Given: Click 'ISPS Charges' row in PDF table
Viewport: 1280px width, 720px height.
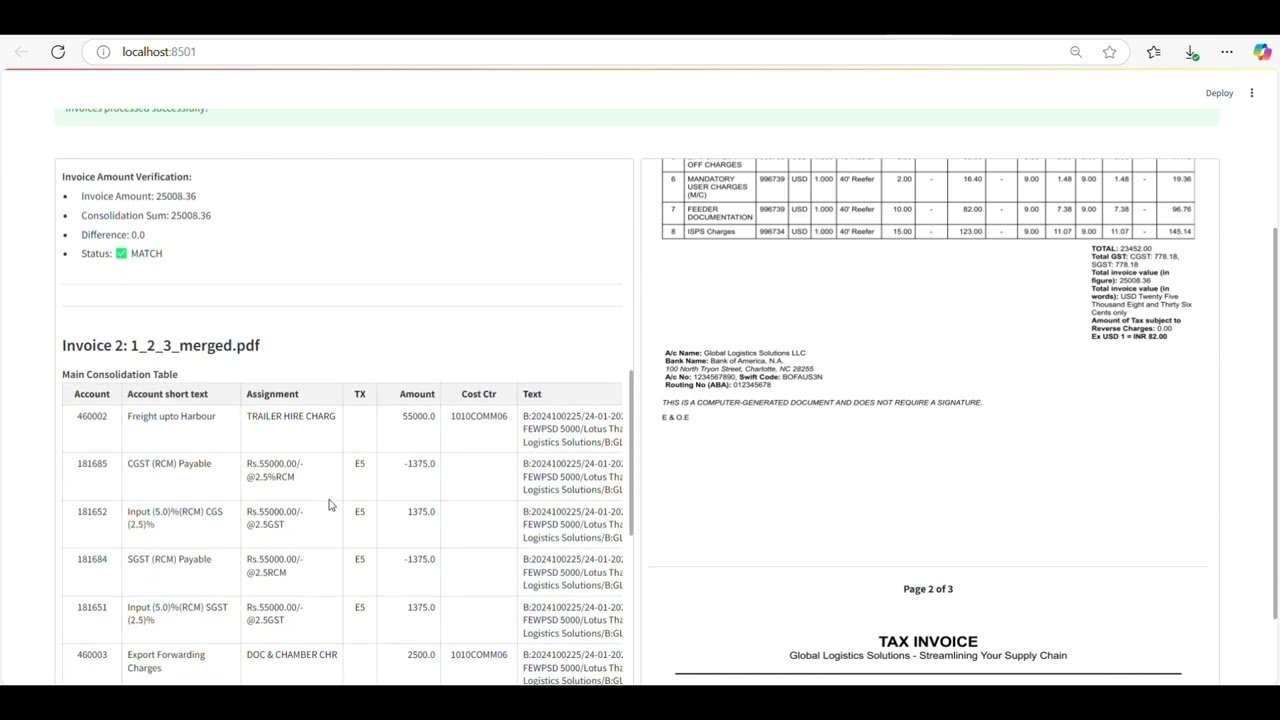Looking at the screenshot, I should tap(928, 232).
